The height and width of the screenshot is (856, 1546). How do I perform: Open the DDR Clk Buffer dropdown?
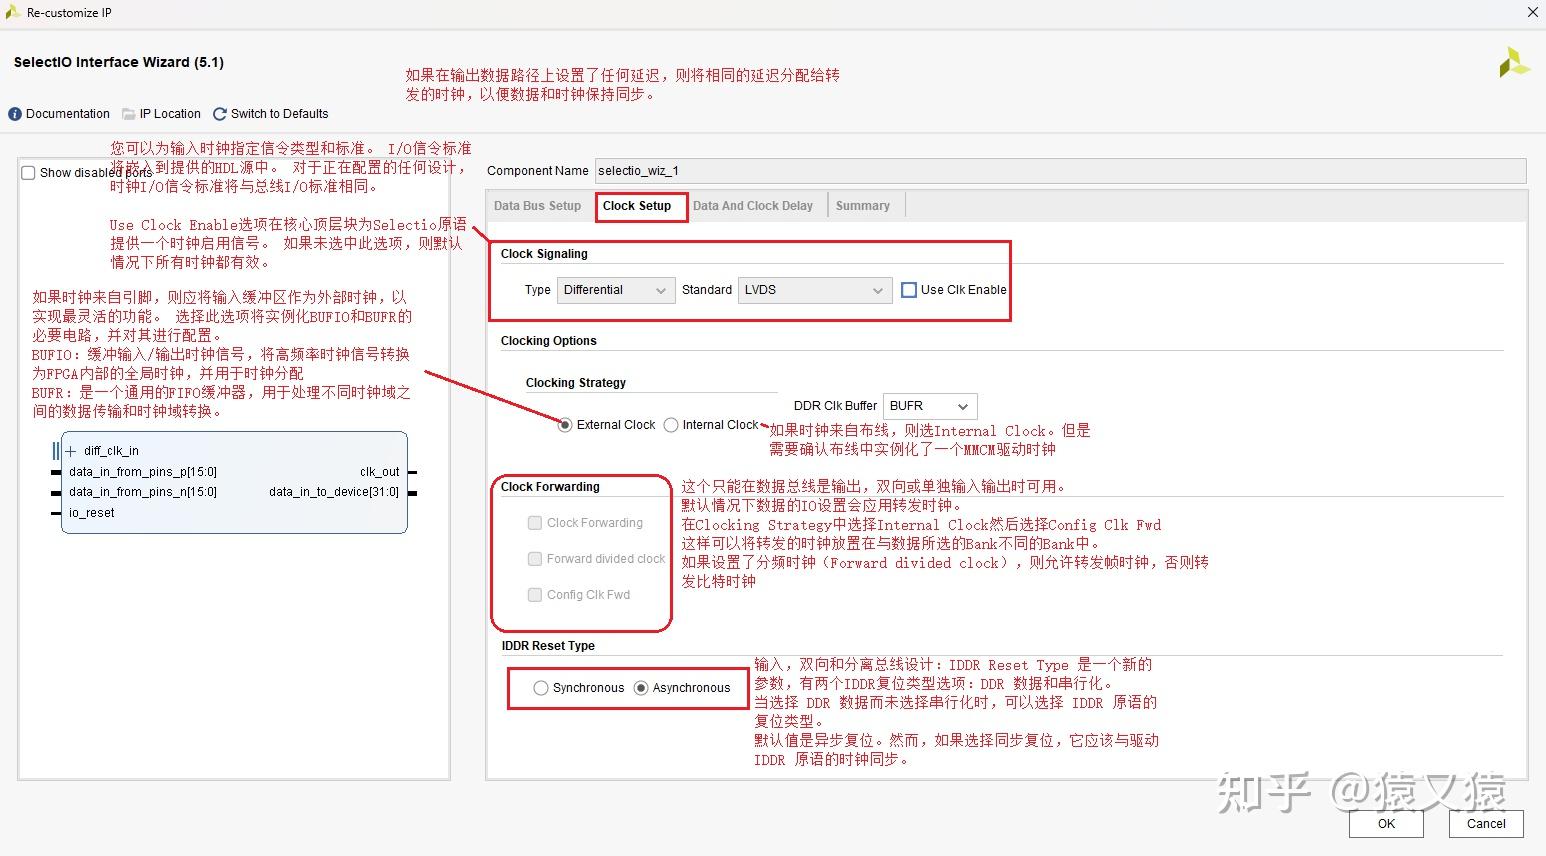point(929,406)
